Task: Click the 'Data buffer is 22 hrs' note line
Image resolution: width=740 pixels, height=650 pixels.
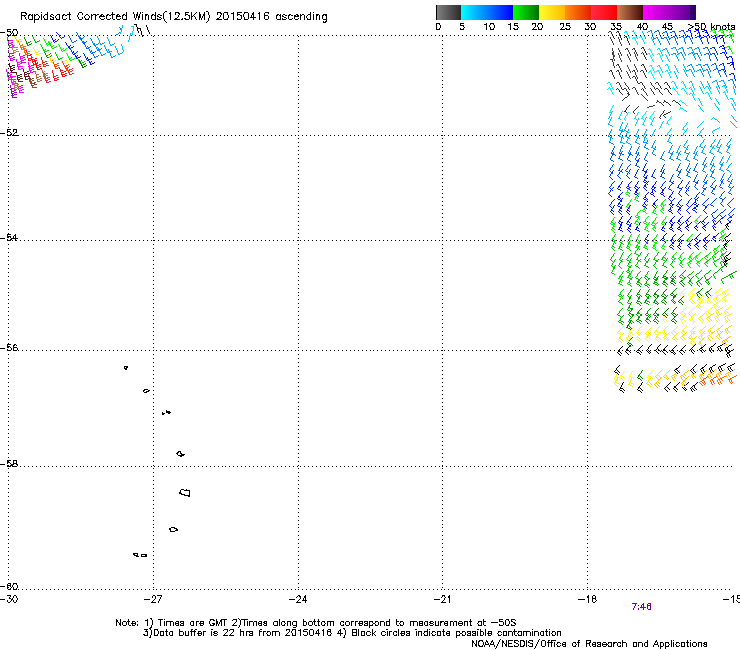Action: pyautogui.click(x=352, y=633)
